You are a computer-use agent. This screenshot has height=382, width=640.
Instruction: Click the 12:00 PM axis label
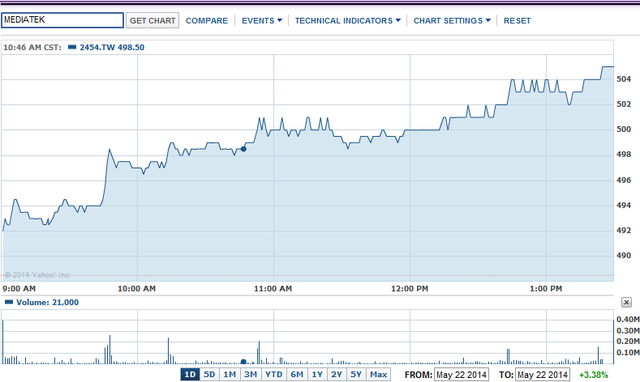409,289
